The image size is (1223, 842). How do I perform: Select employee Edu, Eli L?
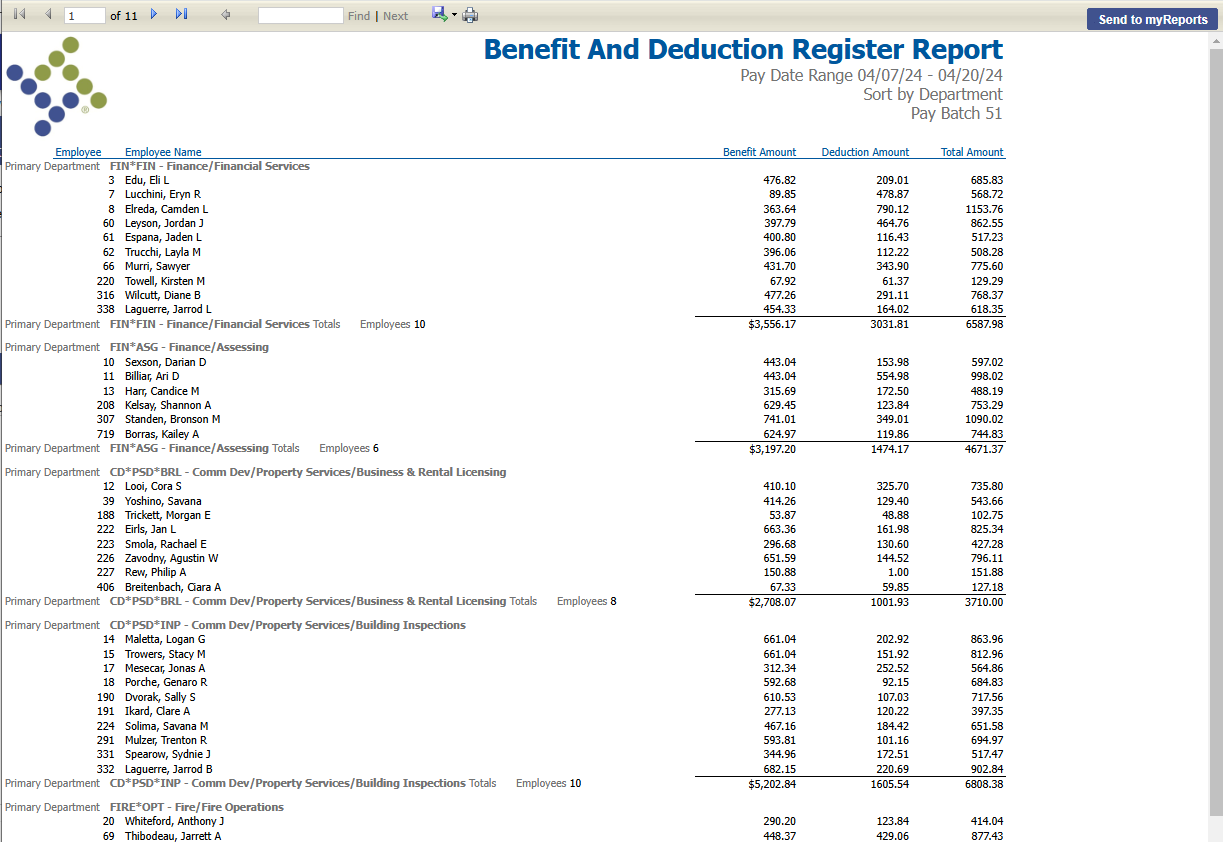pos(147,180)
